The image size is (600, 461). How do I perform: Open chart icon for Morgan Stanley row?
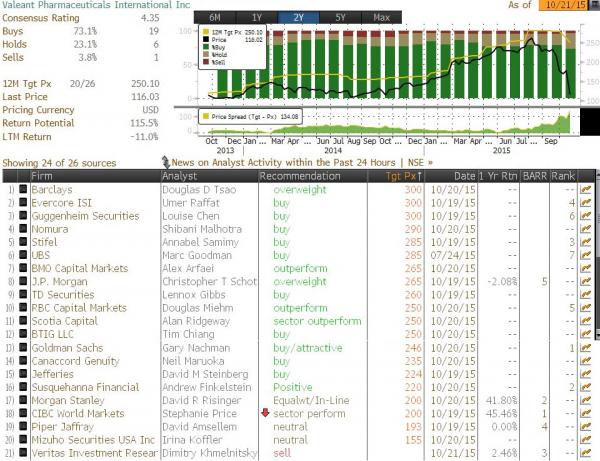(x=585, y=400)
